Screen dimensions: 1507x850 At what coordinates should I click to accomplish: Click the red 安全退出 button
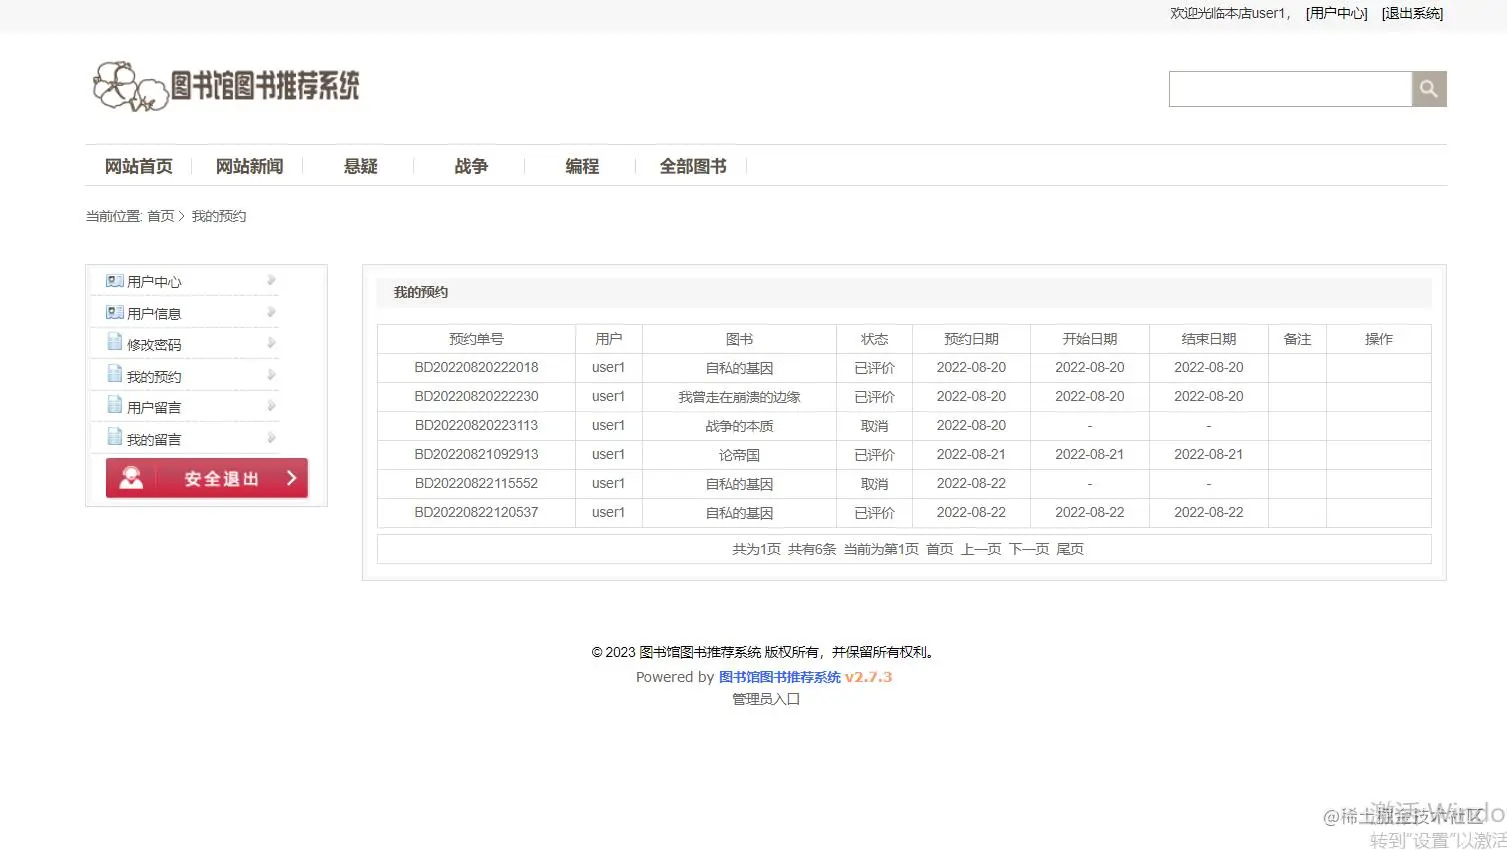click(x=207, y=478)
